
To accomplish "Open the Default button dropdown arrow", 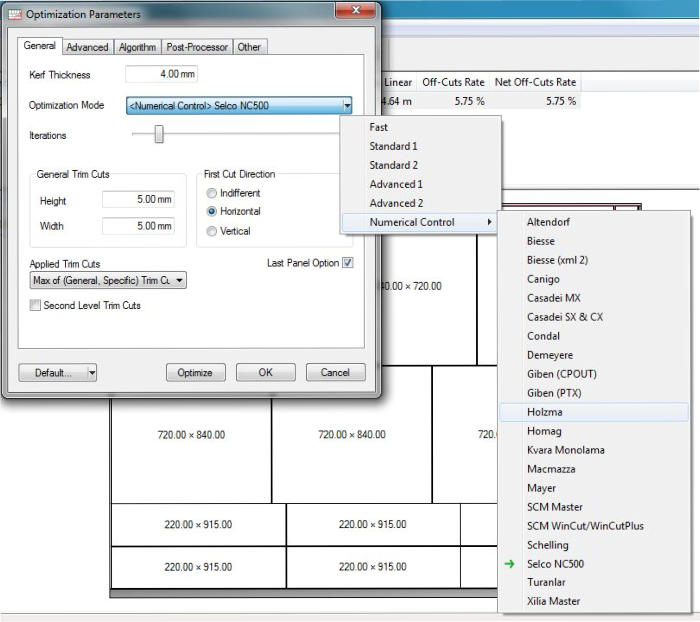I will (92, 373).
